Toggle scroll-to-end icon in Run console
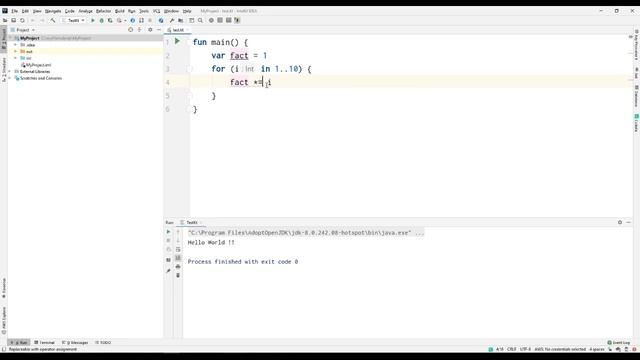Screen dimensions: 640x360 (178, 258)
